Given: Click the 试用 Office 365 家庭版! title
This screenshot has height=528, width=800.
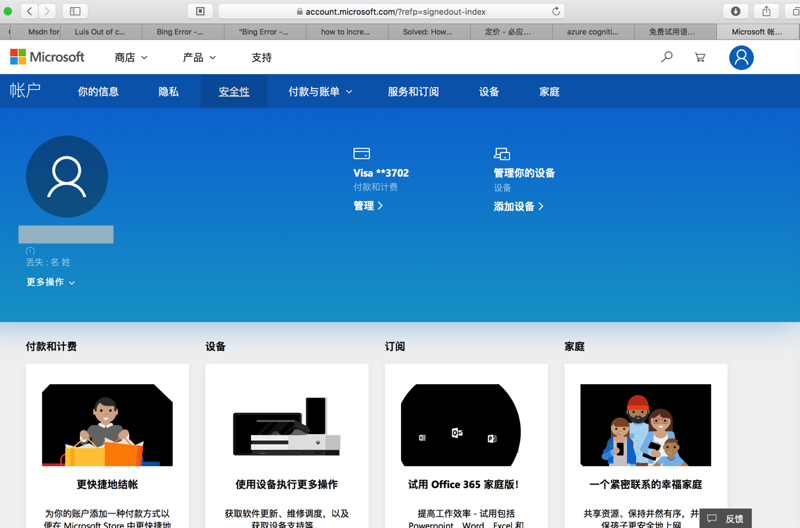Looking at the screenshot, I should [x=463, y=485].
